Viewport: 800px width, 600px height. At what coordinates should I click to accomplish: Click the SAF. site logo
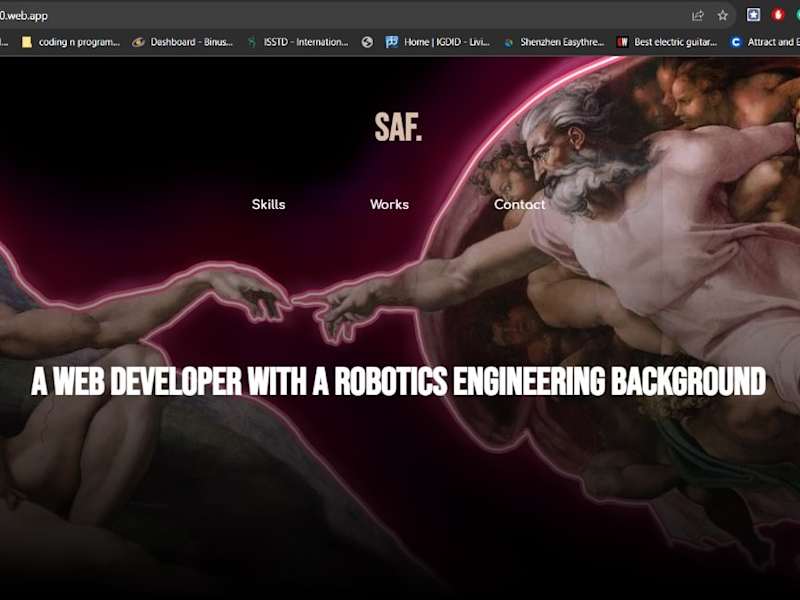(398, 127)
